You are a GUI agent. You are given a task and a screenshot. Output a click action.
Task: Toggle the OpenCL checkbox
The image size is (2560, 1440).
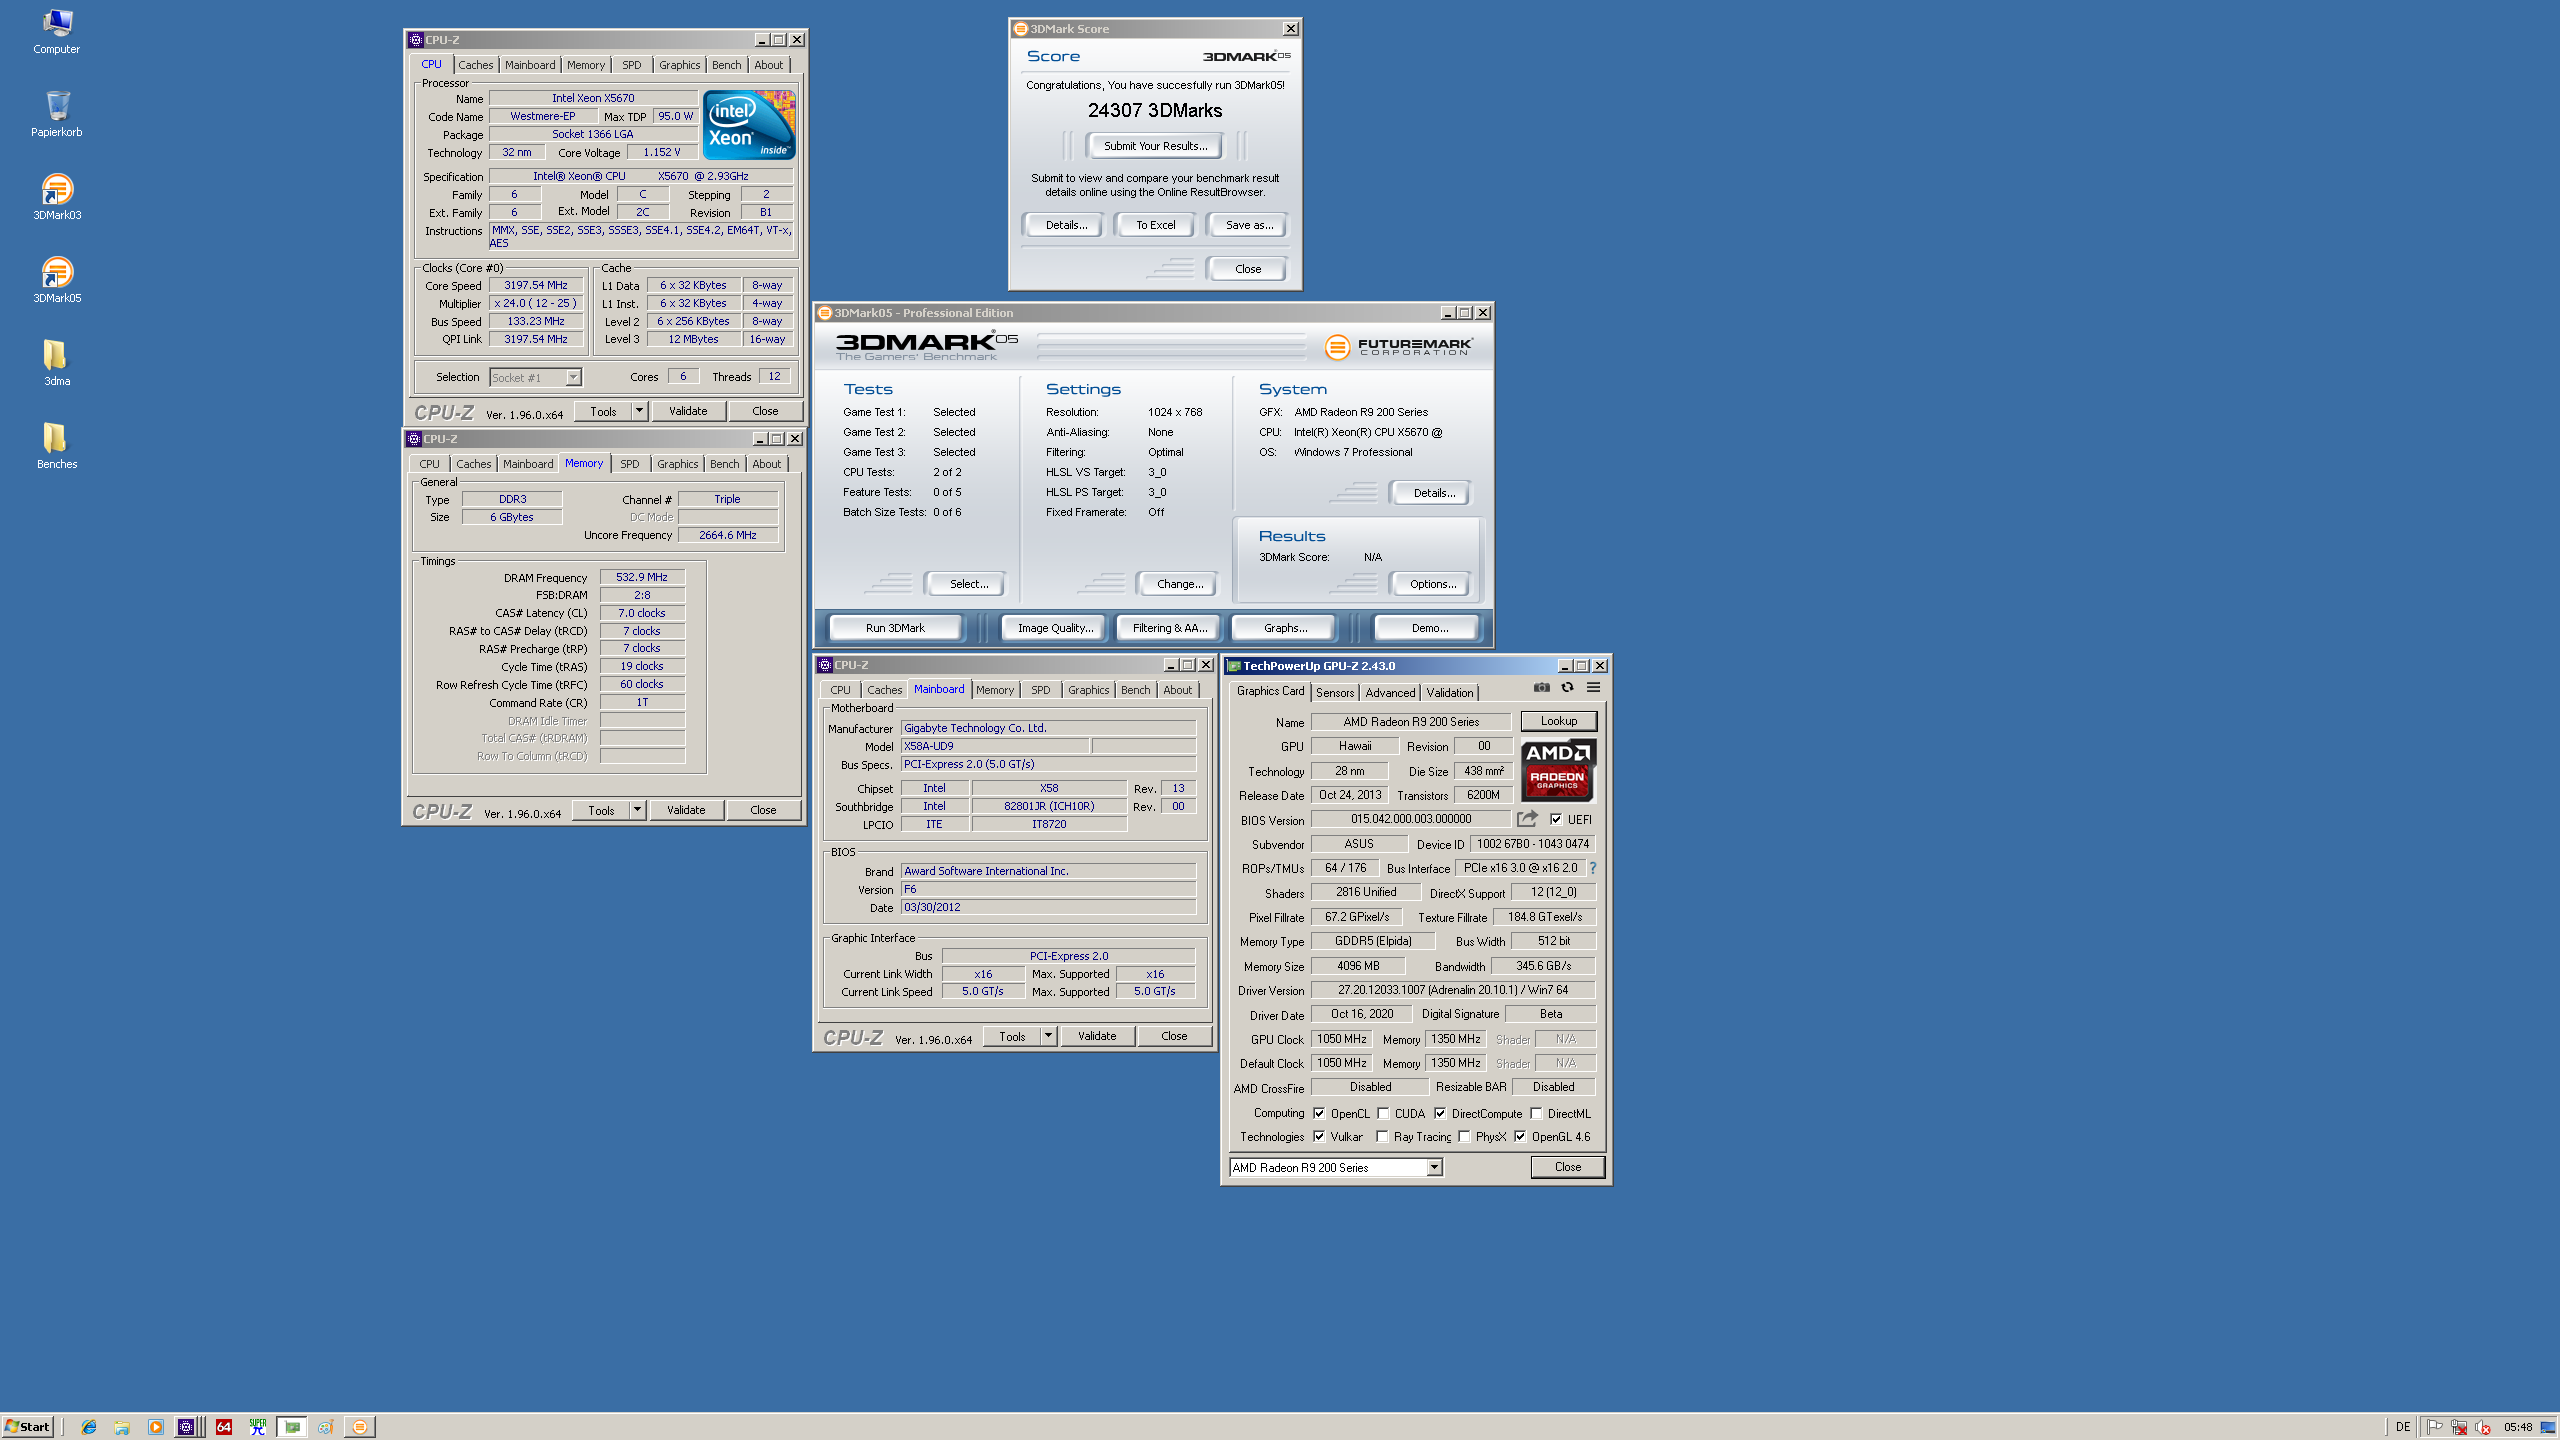tap(1319, 1113)
